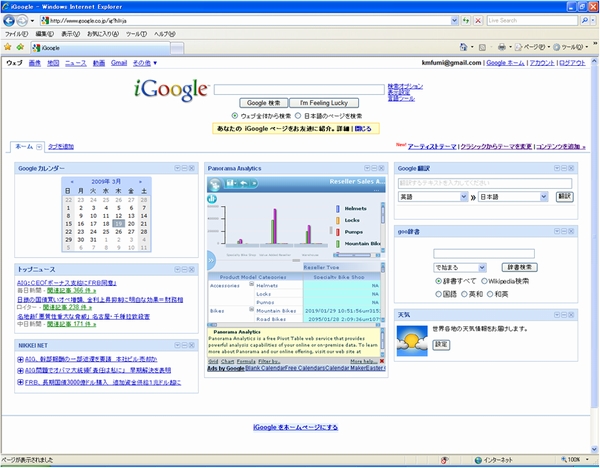Go to previous month in Google Calendar gadget
Image resolution: width=600 pixels, height=468 pixels.
[x=72, y=182]
